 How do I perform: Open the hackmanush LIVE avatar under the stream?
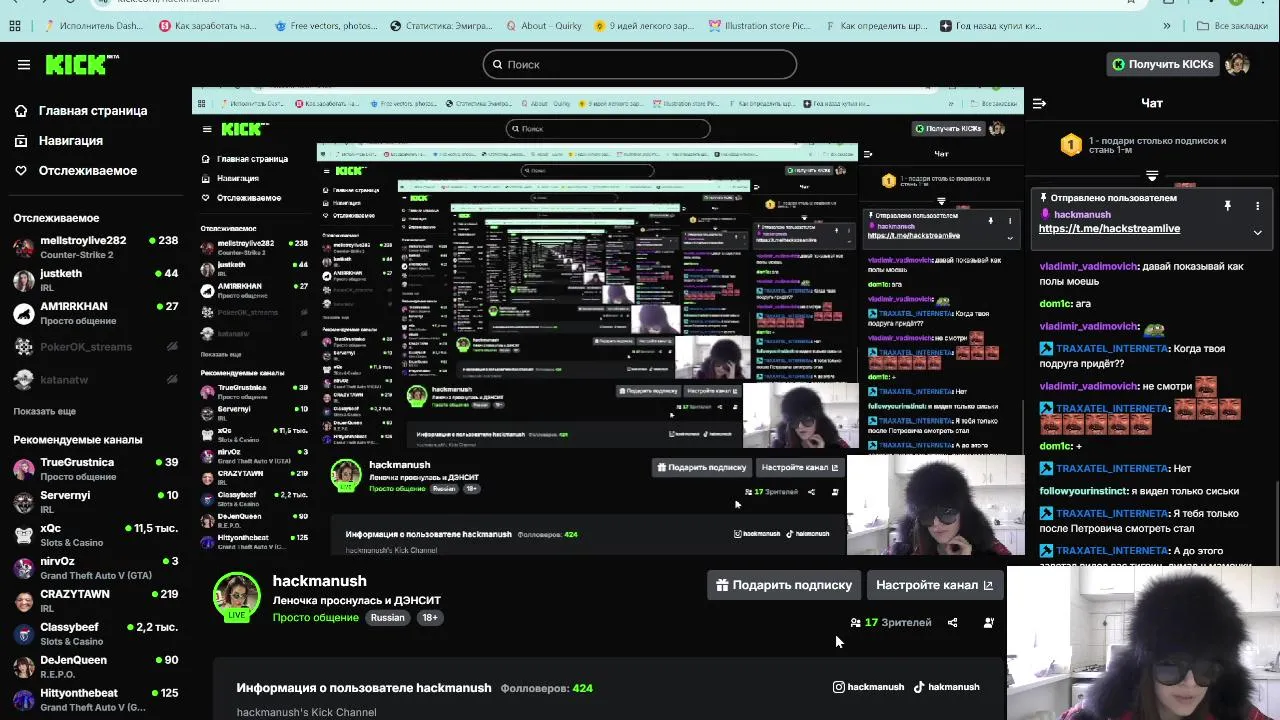237,597
